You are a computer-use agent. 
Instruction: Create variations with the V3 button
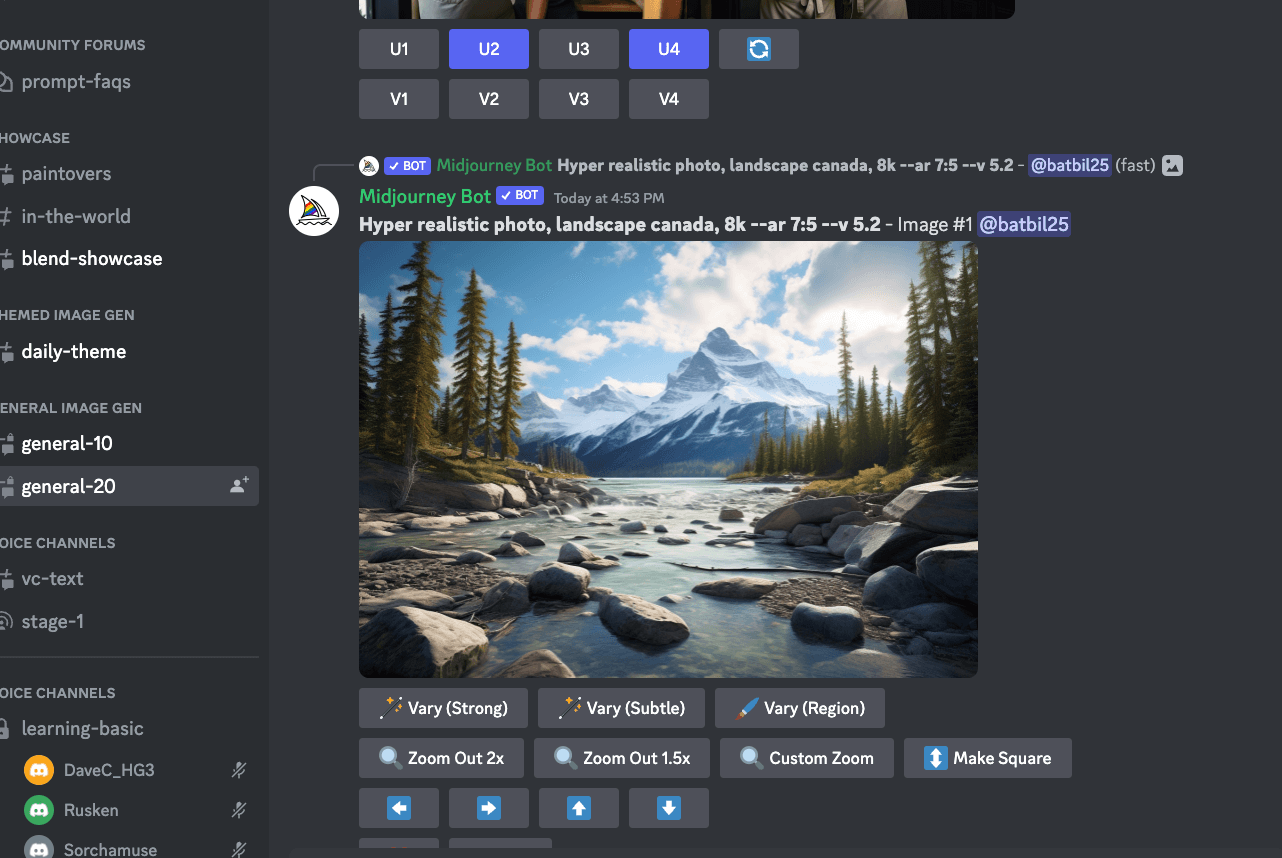[579, 99]
